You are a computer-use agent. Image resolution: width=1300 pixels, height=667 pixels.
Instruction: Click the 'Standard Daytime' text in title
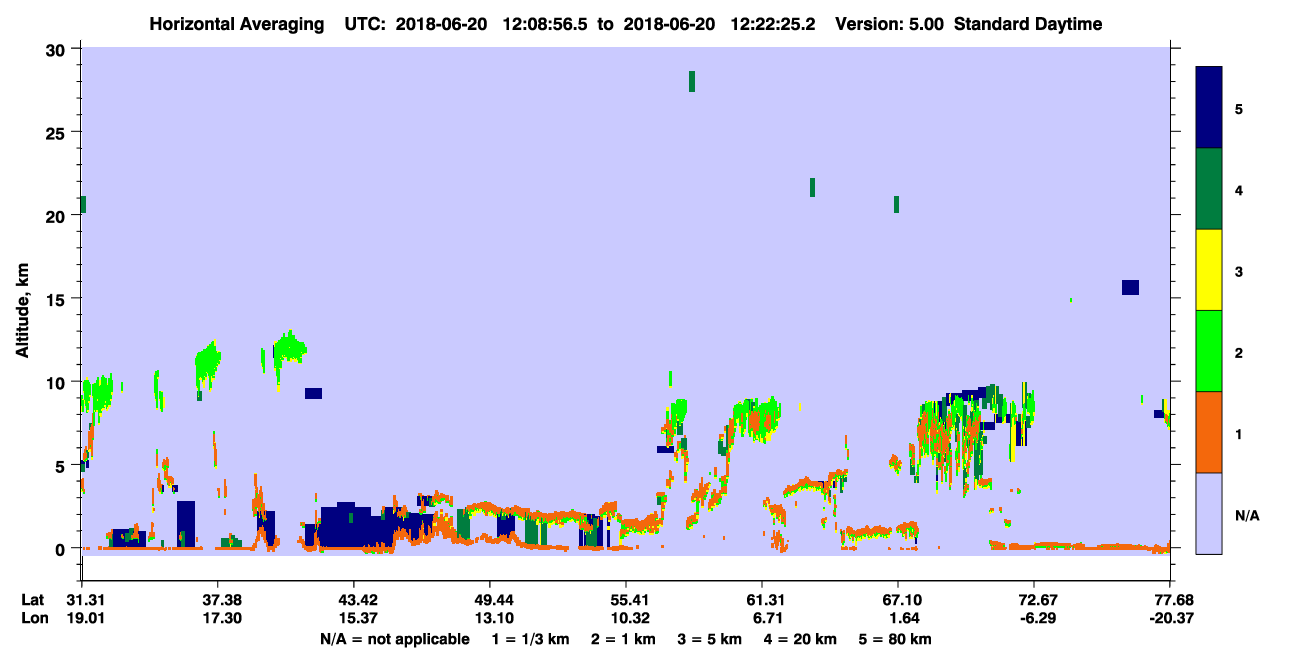(1028, 24)
